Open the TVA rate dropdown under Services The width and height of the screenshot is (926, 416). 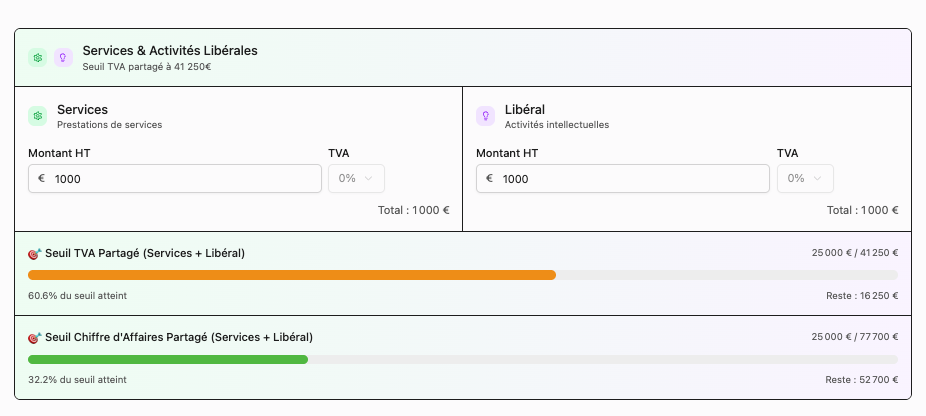[x=356, y=179]
